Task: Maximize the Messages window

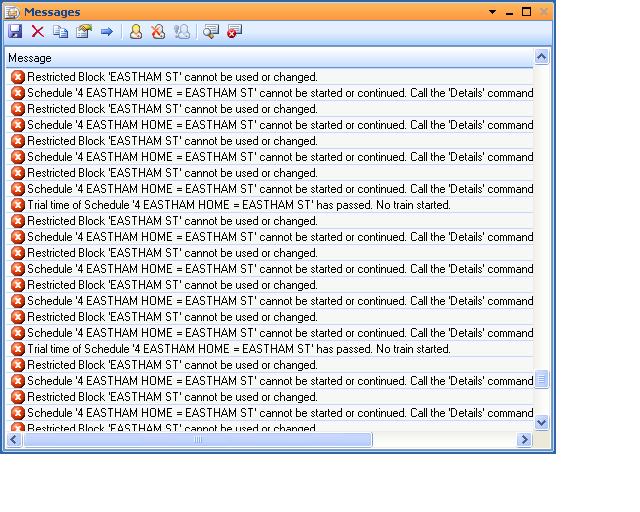Action: pyautogui.click(x=526, y=12)
